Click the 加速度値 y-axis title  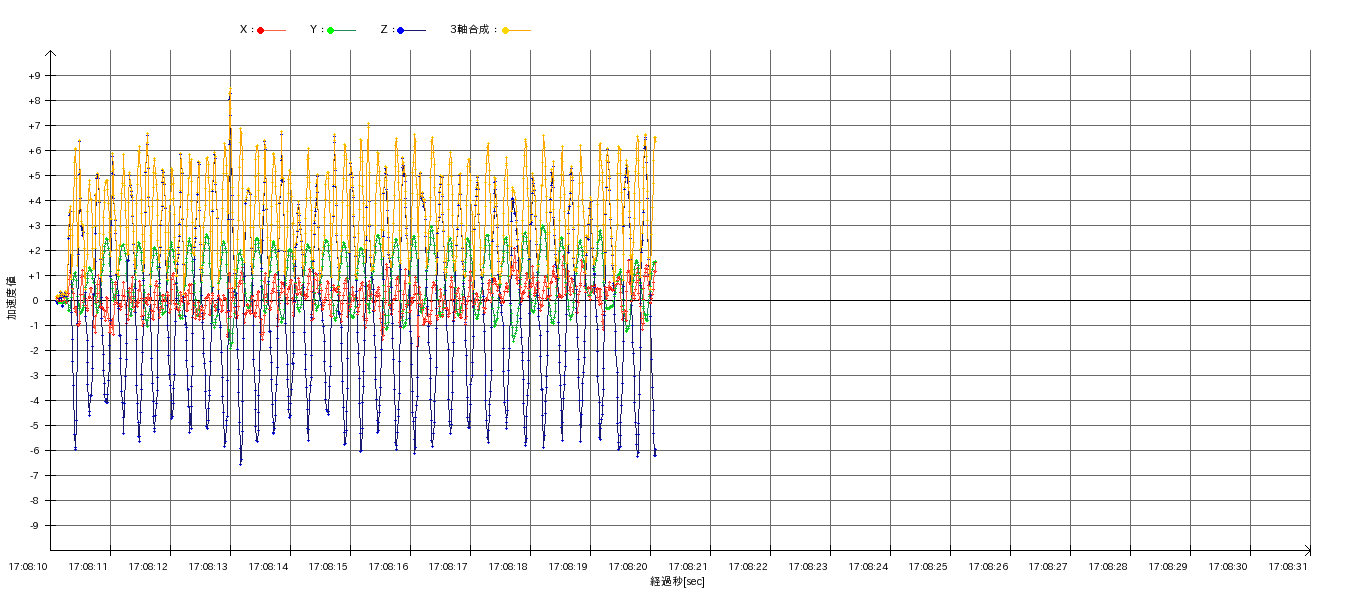coord(12,297)
